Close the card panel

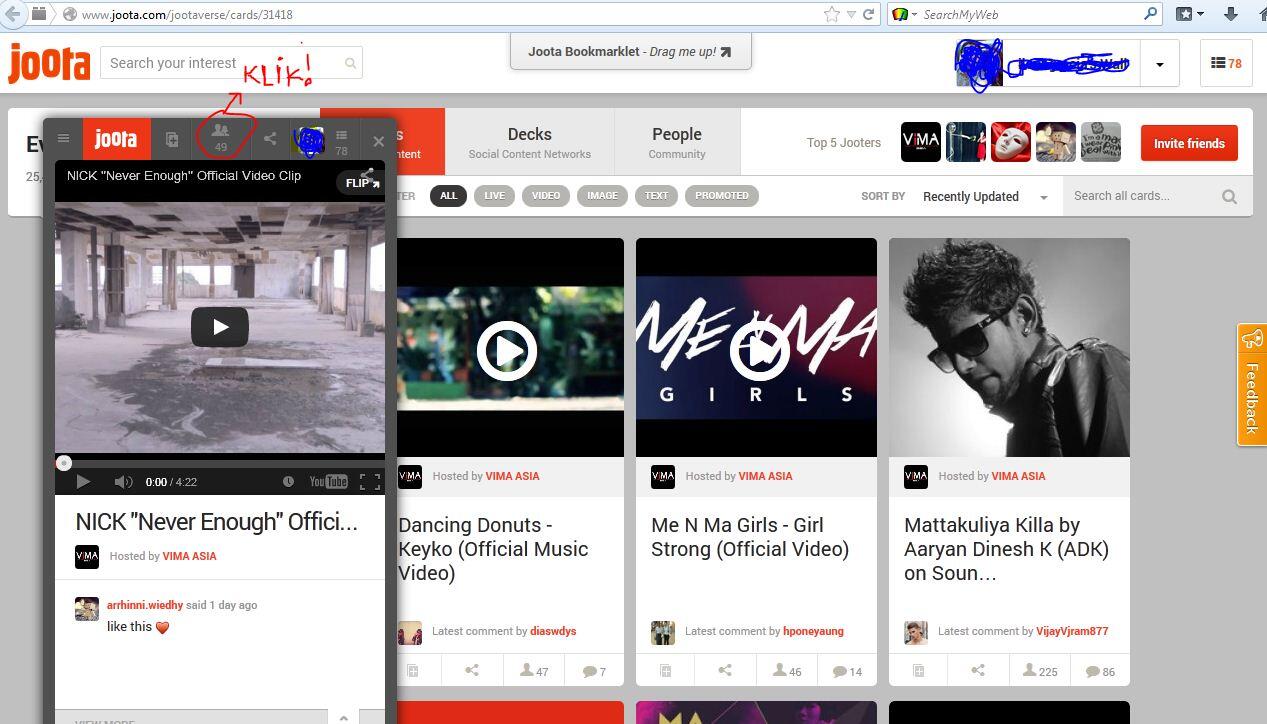click(378, 141)
